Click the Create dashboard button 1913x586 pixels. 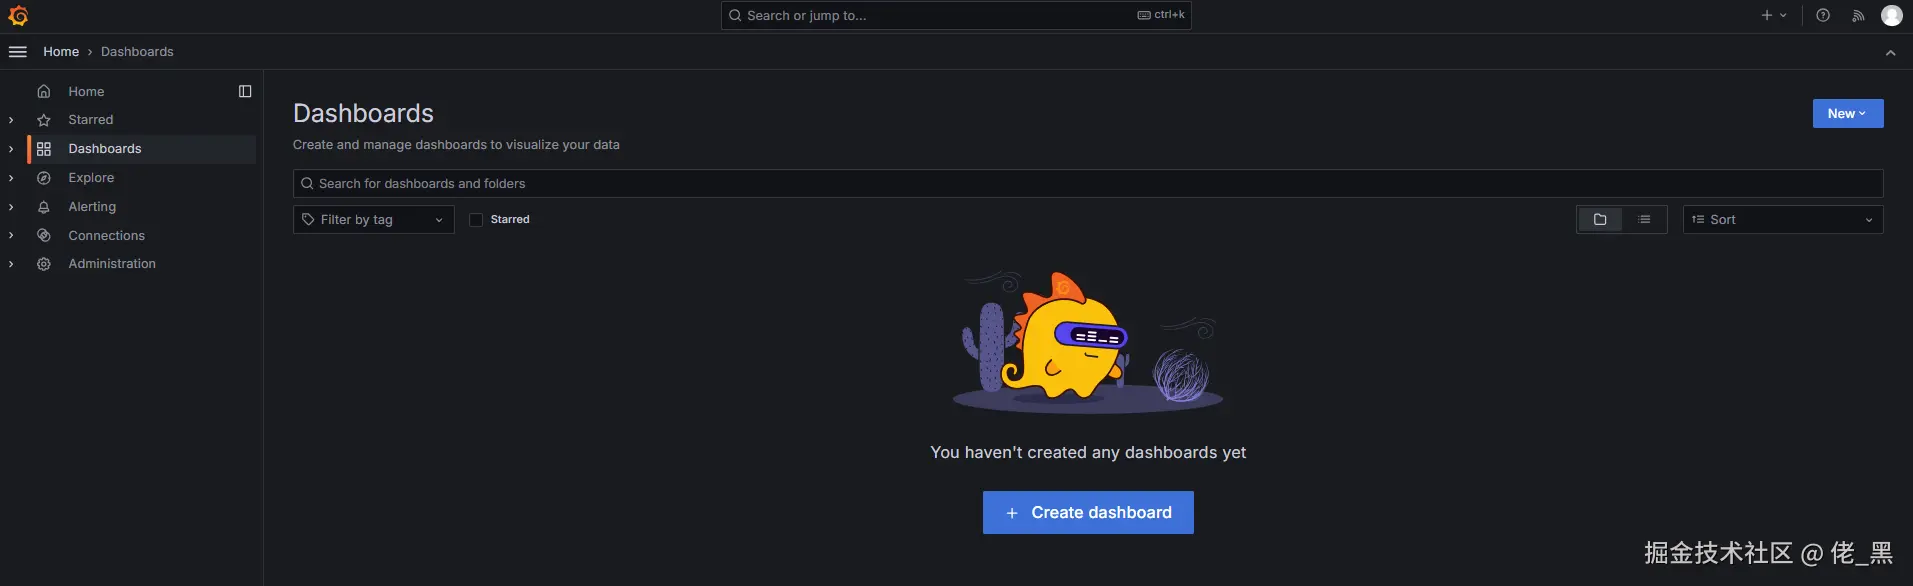tap(1088, 512)
